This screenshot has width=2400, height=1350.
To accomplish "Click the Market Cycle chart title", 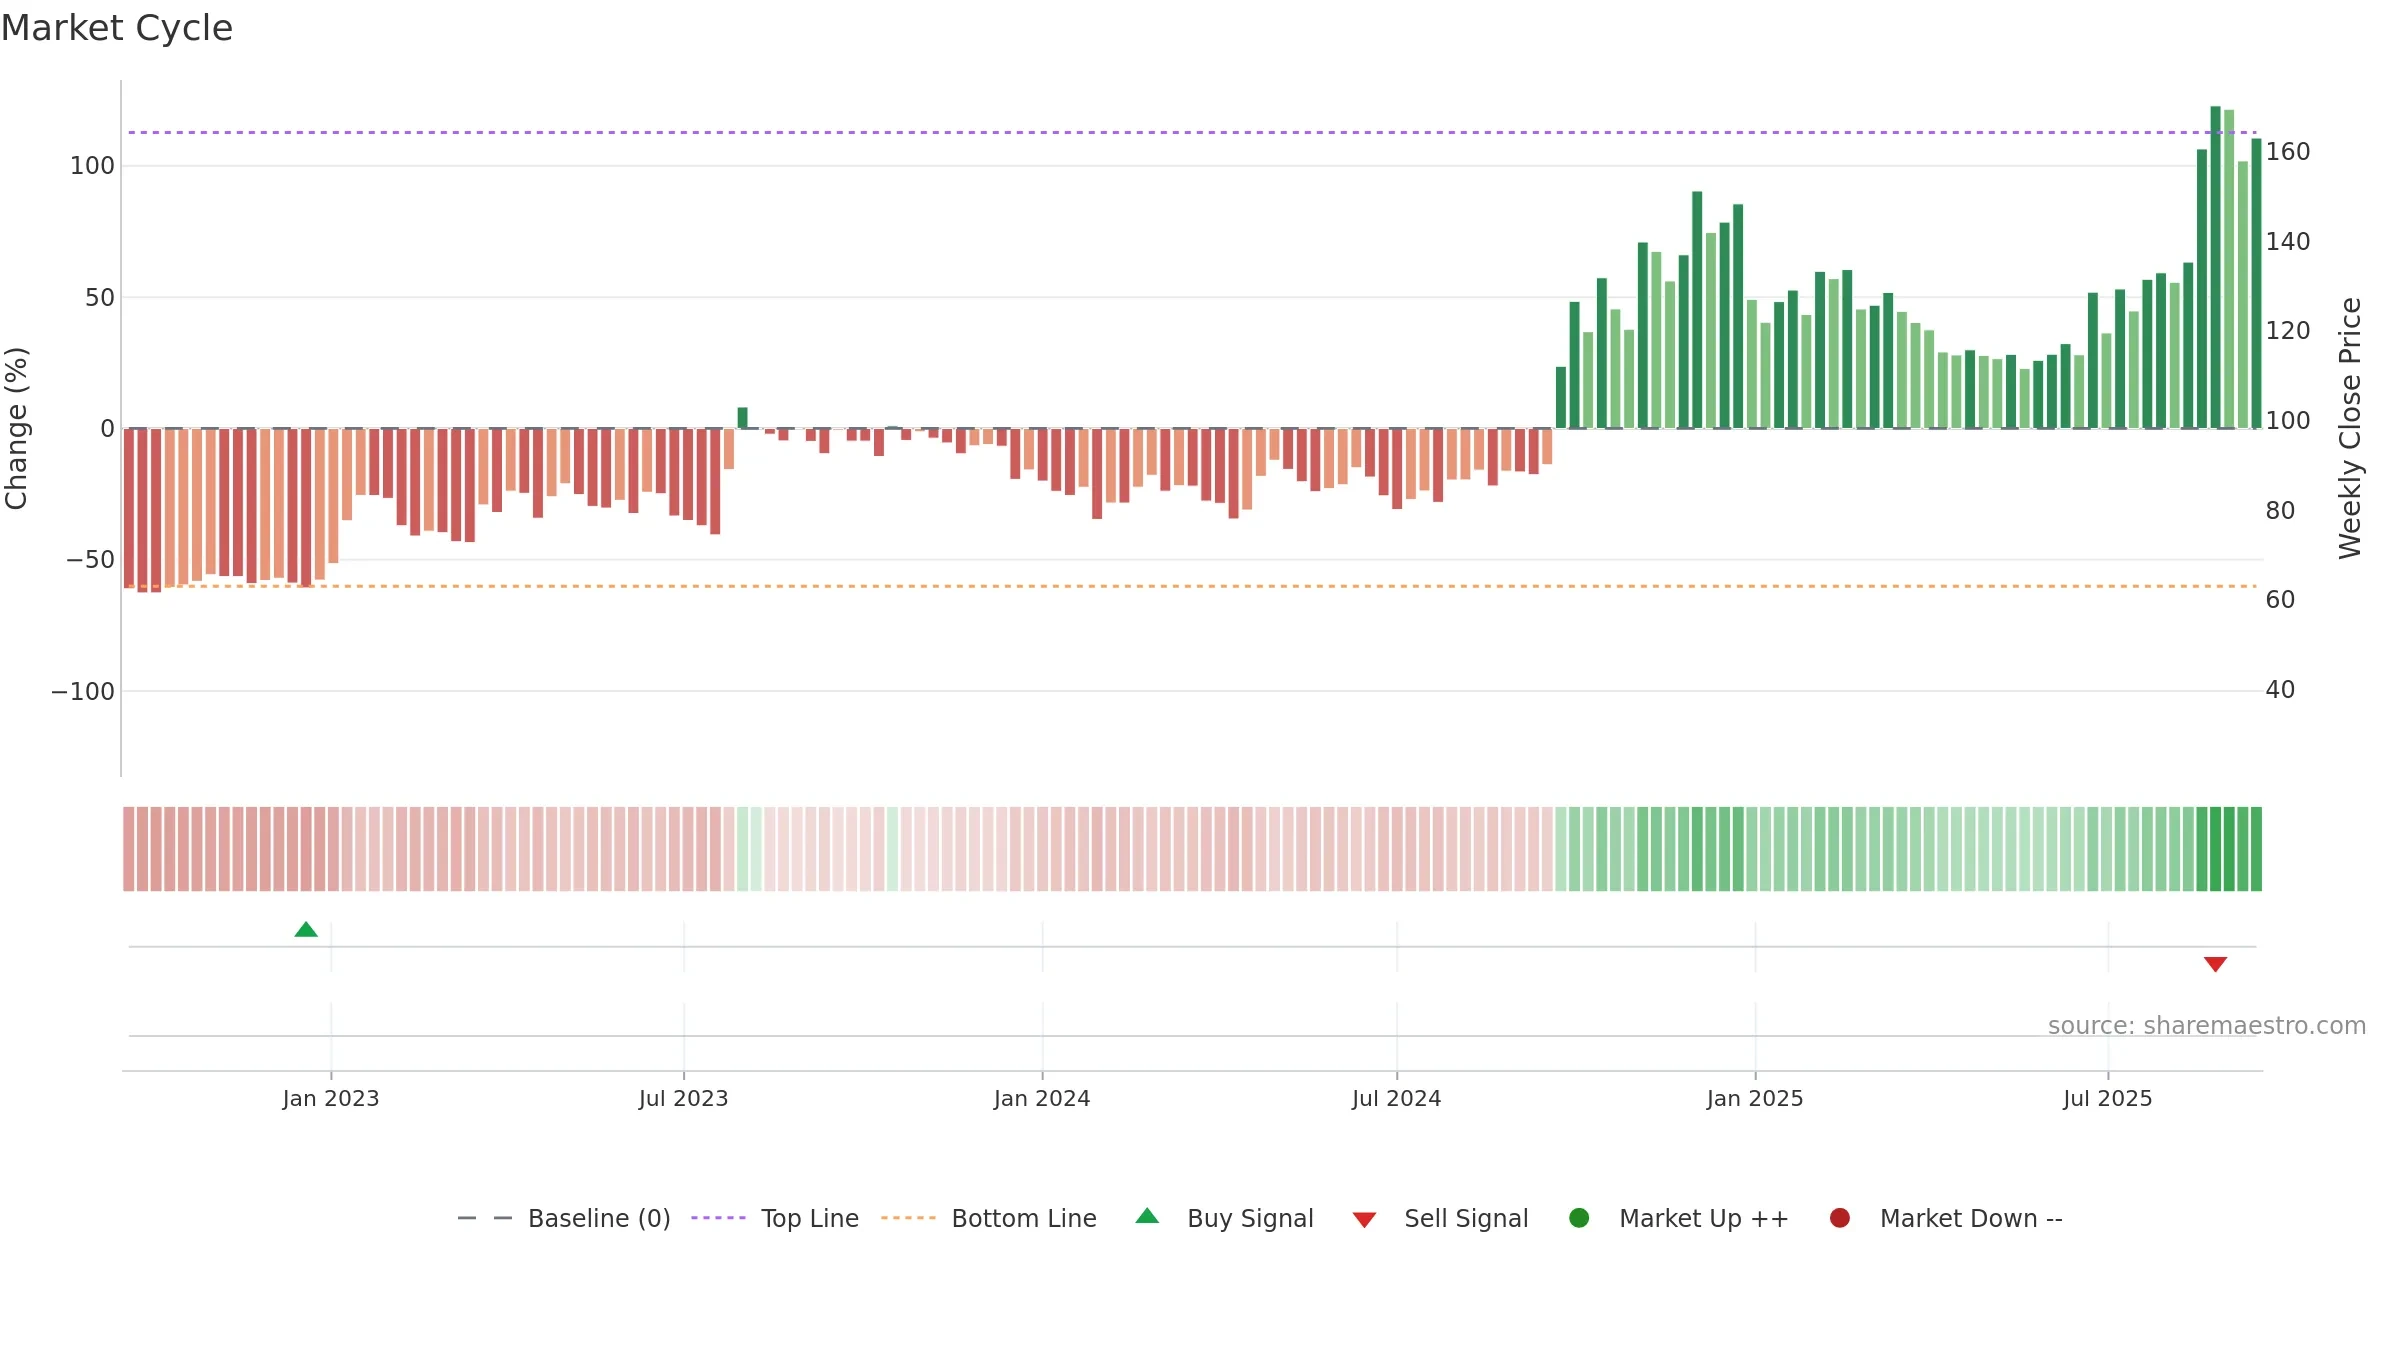I will pos(117,28).
